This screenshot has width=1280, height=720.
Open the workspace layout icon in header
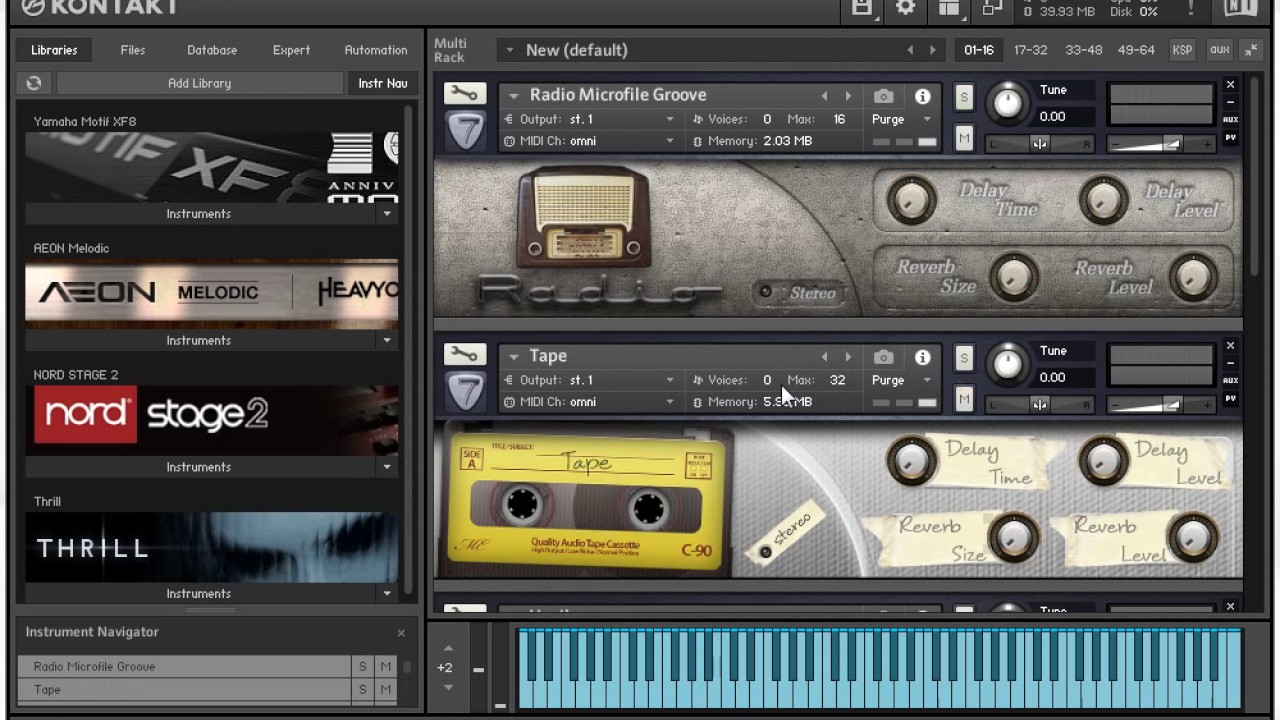click(x=949, y=8)
